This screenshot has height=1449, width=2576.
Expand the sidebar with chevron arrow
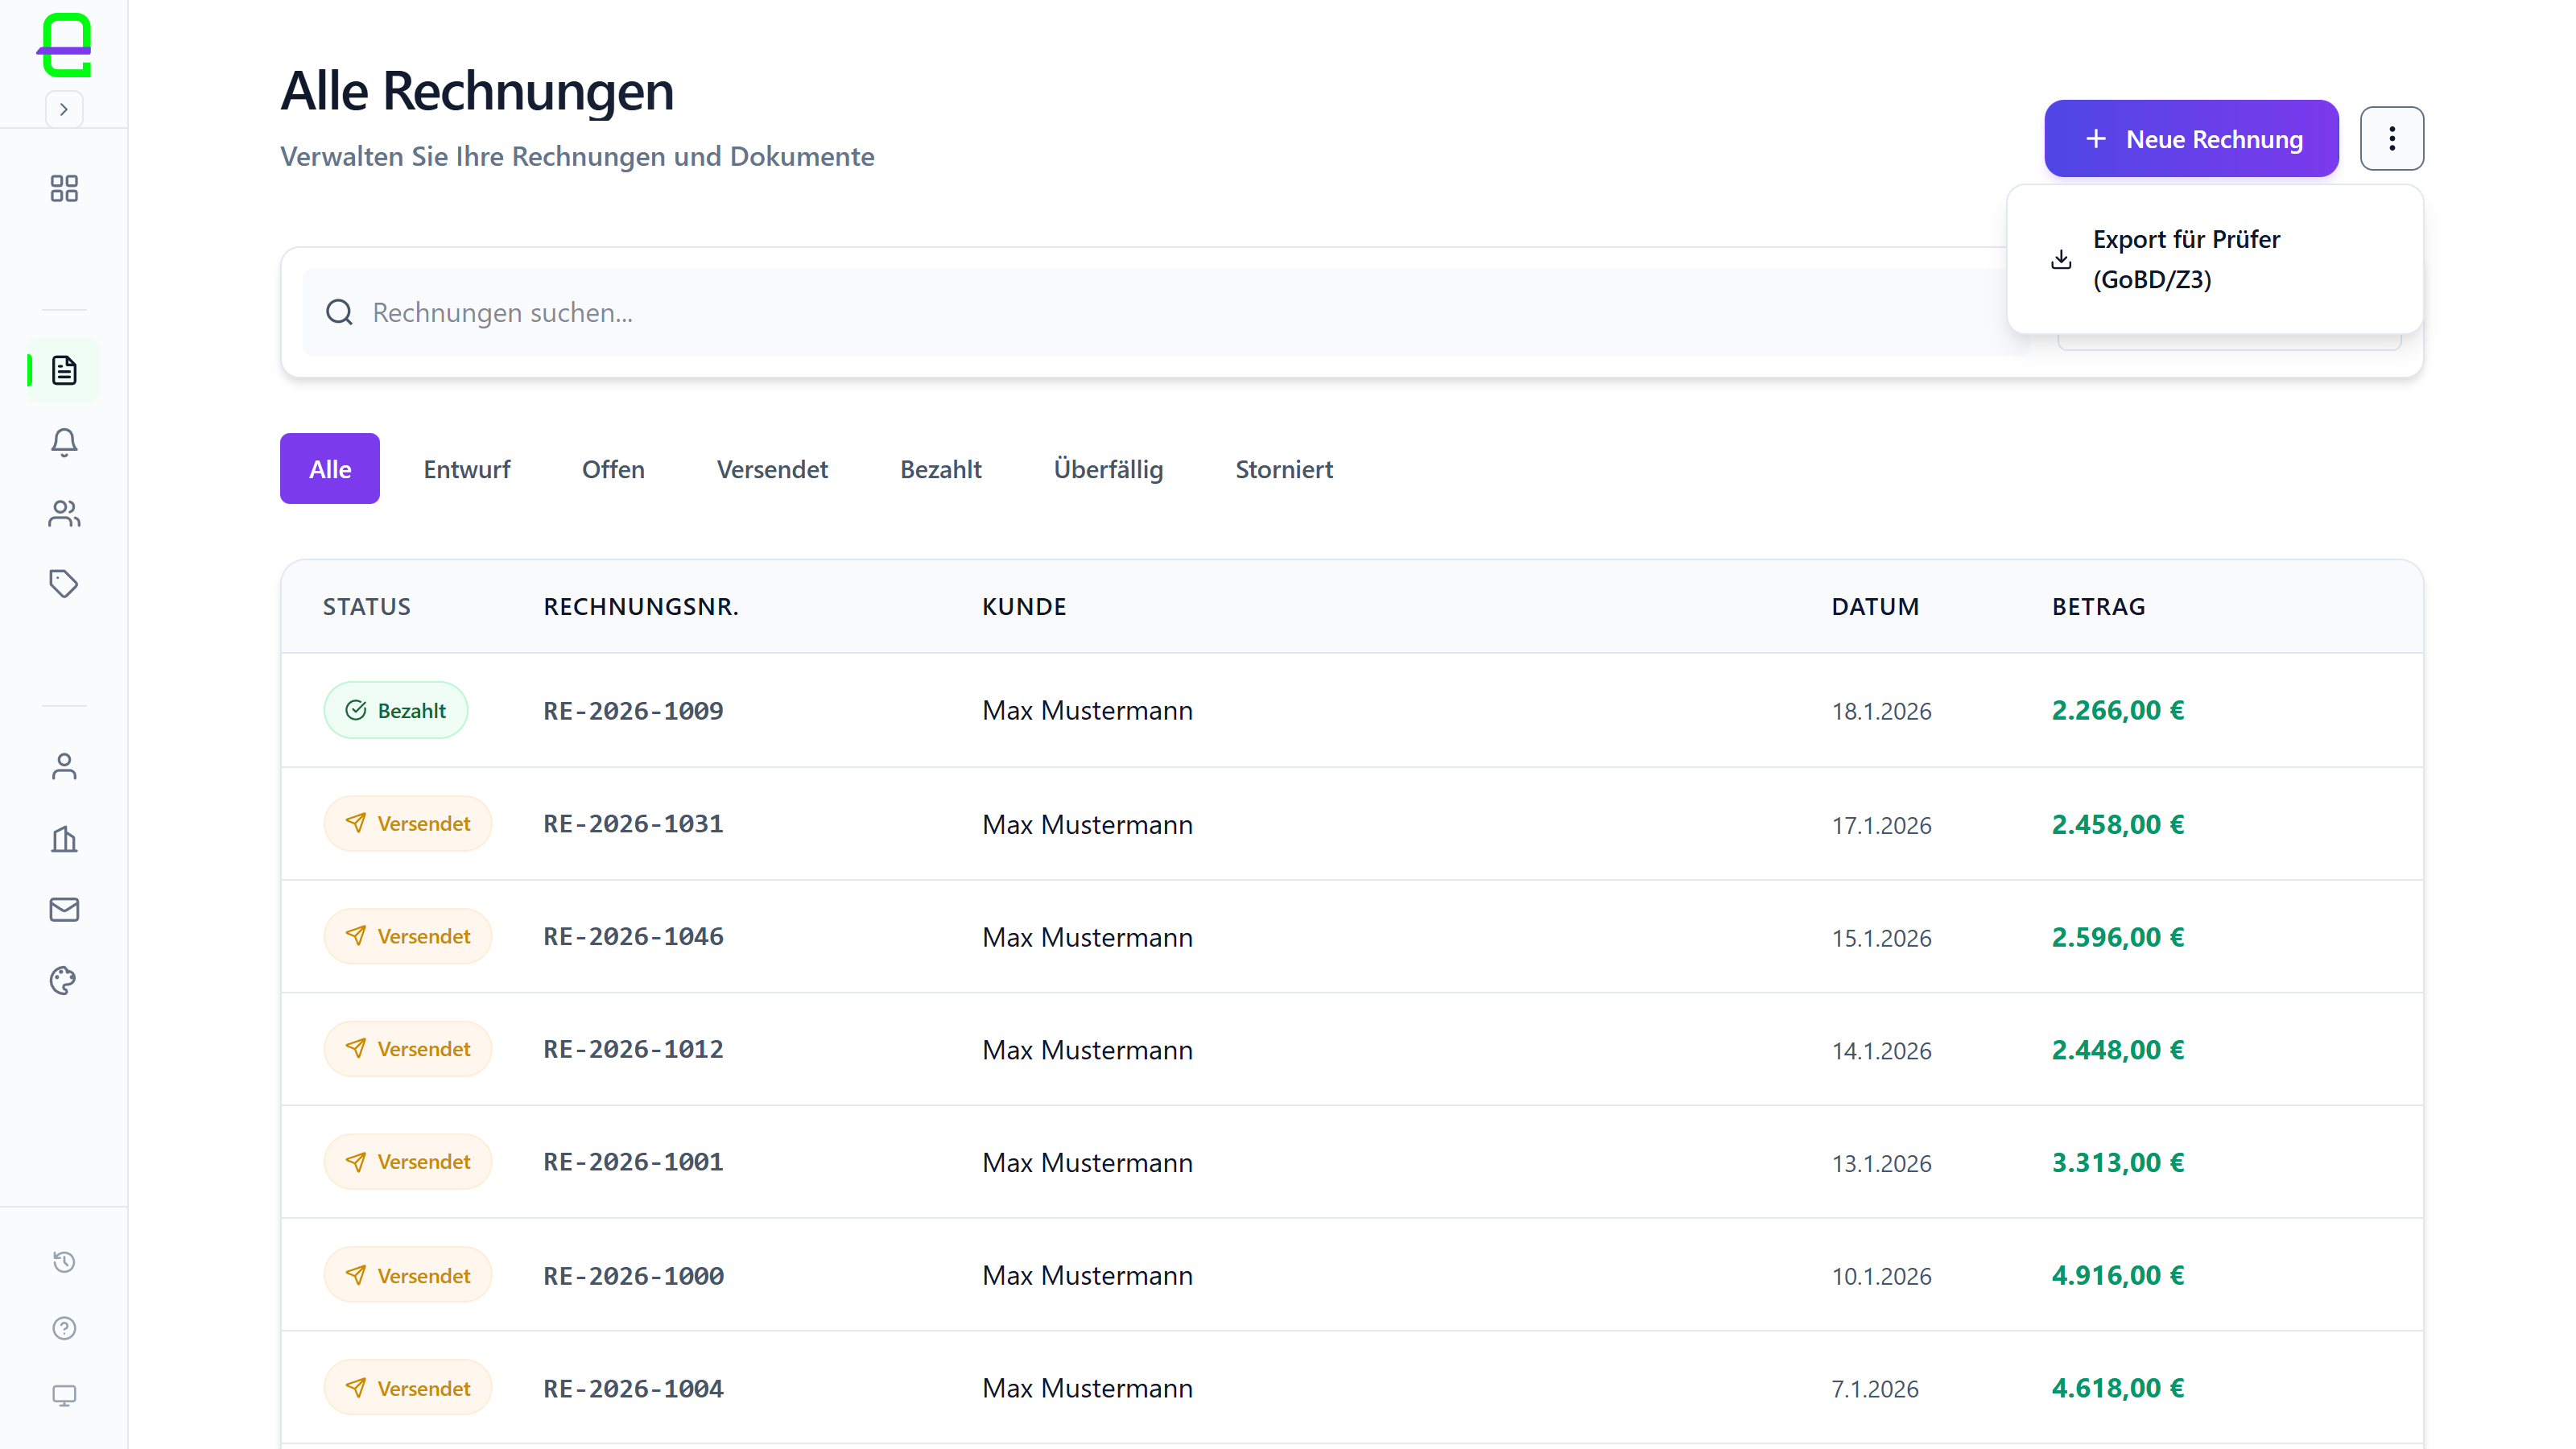coord(64,109)
